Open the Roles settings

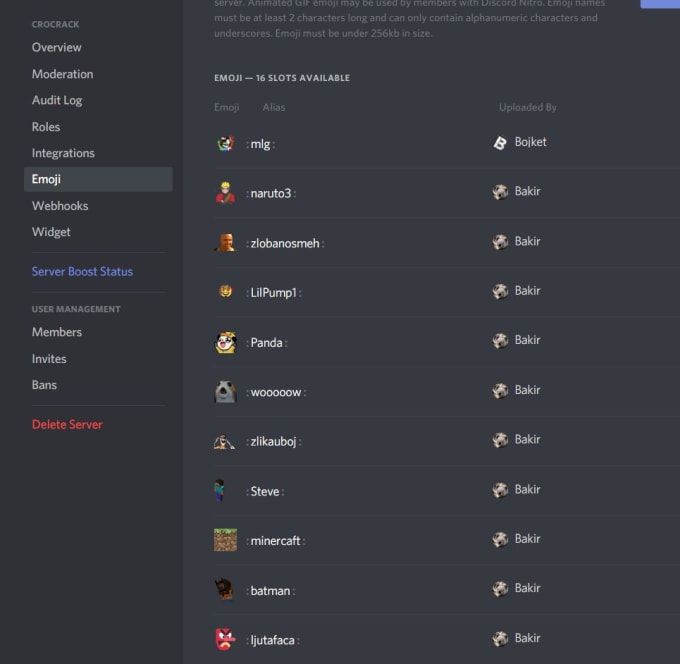pyautogui.click(x=46, y=127)
